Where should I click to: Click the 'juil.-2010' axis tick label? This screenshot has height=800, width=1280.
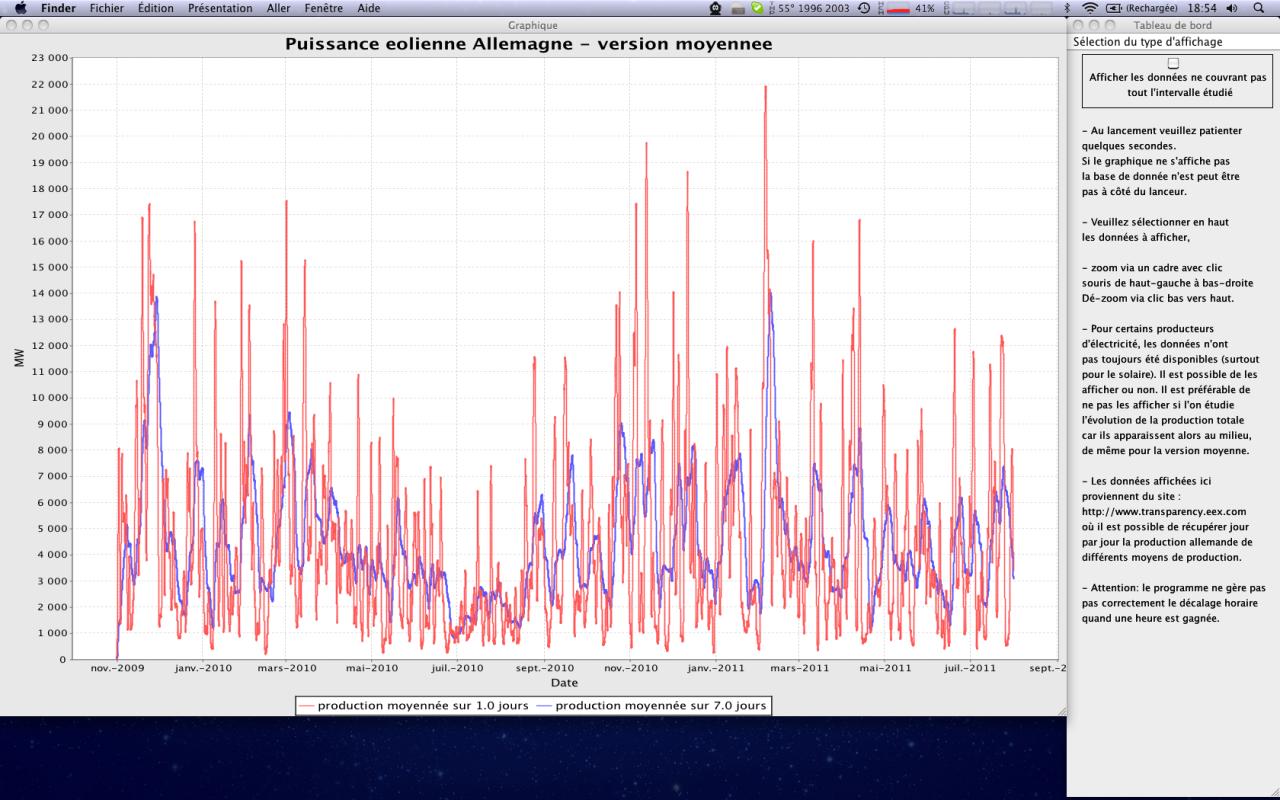[457, 668]
